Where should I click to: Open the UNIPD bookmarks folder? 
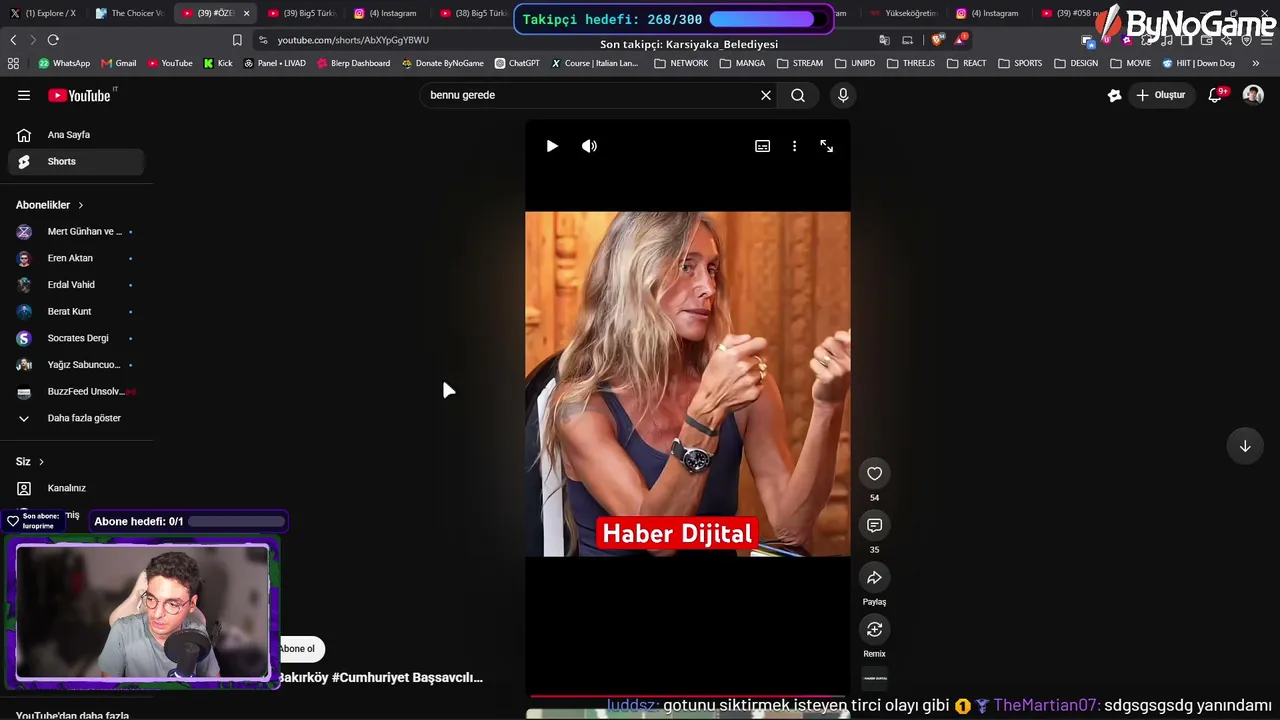[x=854, y=63]
